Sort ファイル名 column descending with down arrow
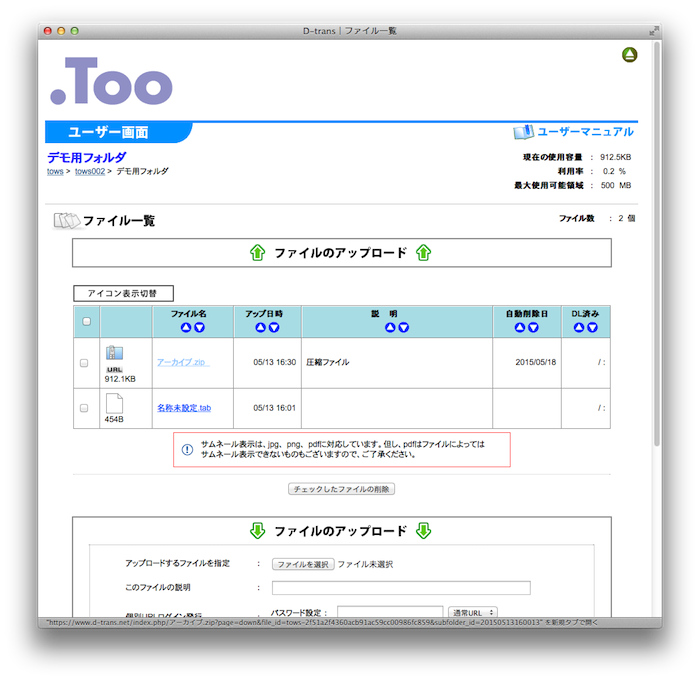Screen dimensions: 700x681 (x=199, y=327)
